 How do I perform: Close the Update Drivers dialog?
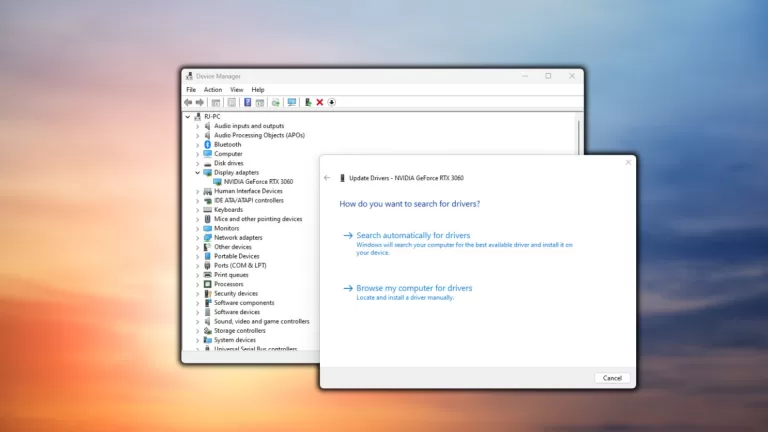point(628,162)
